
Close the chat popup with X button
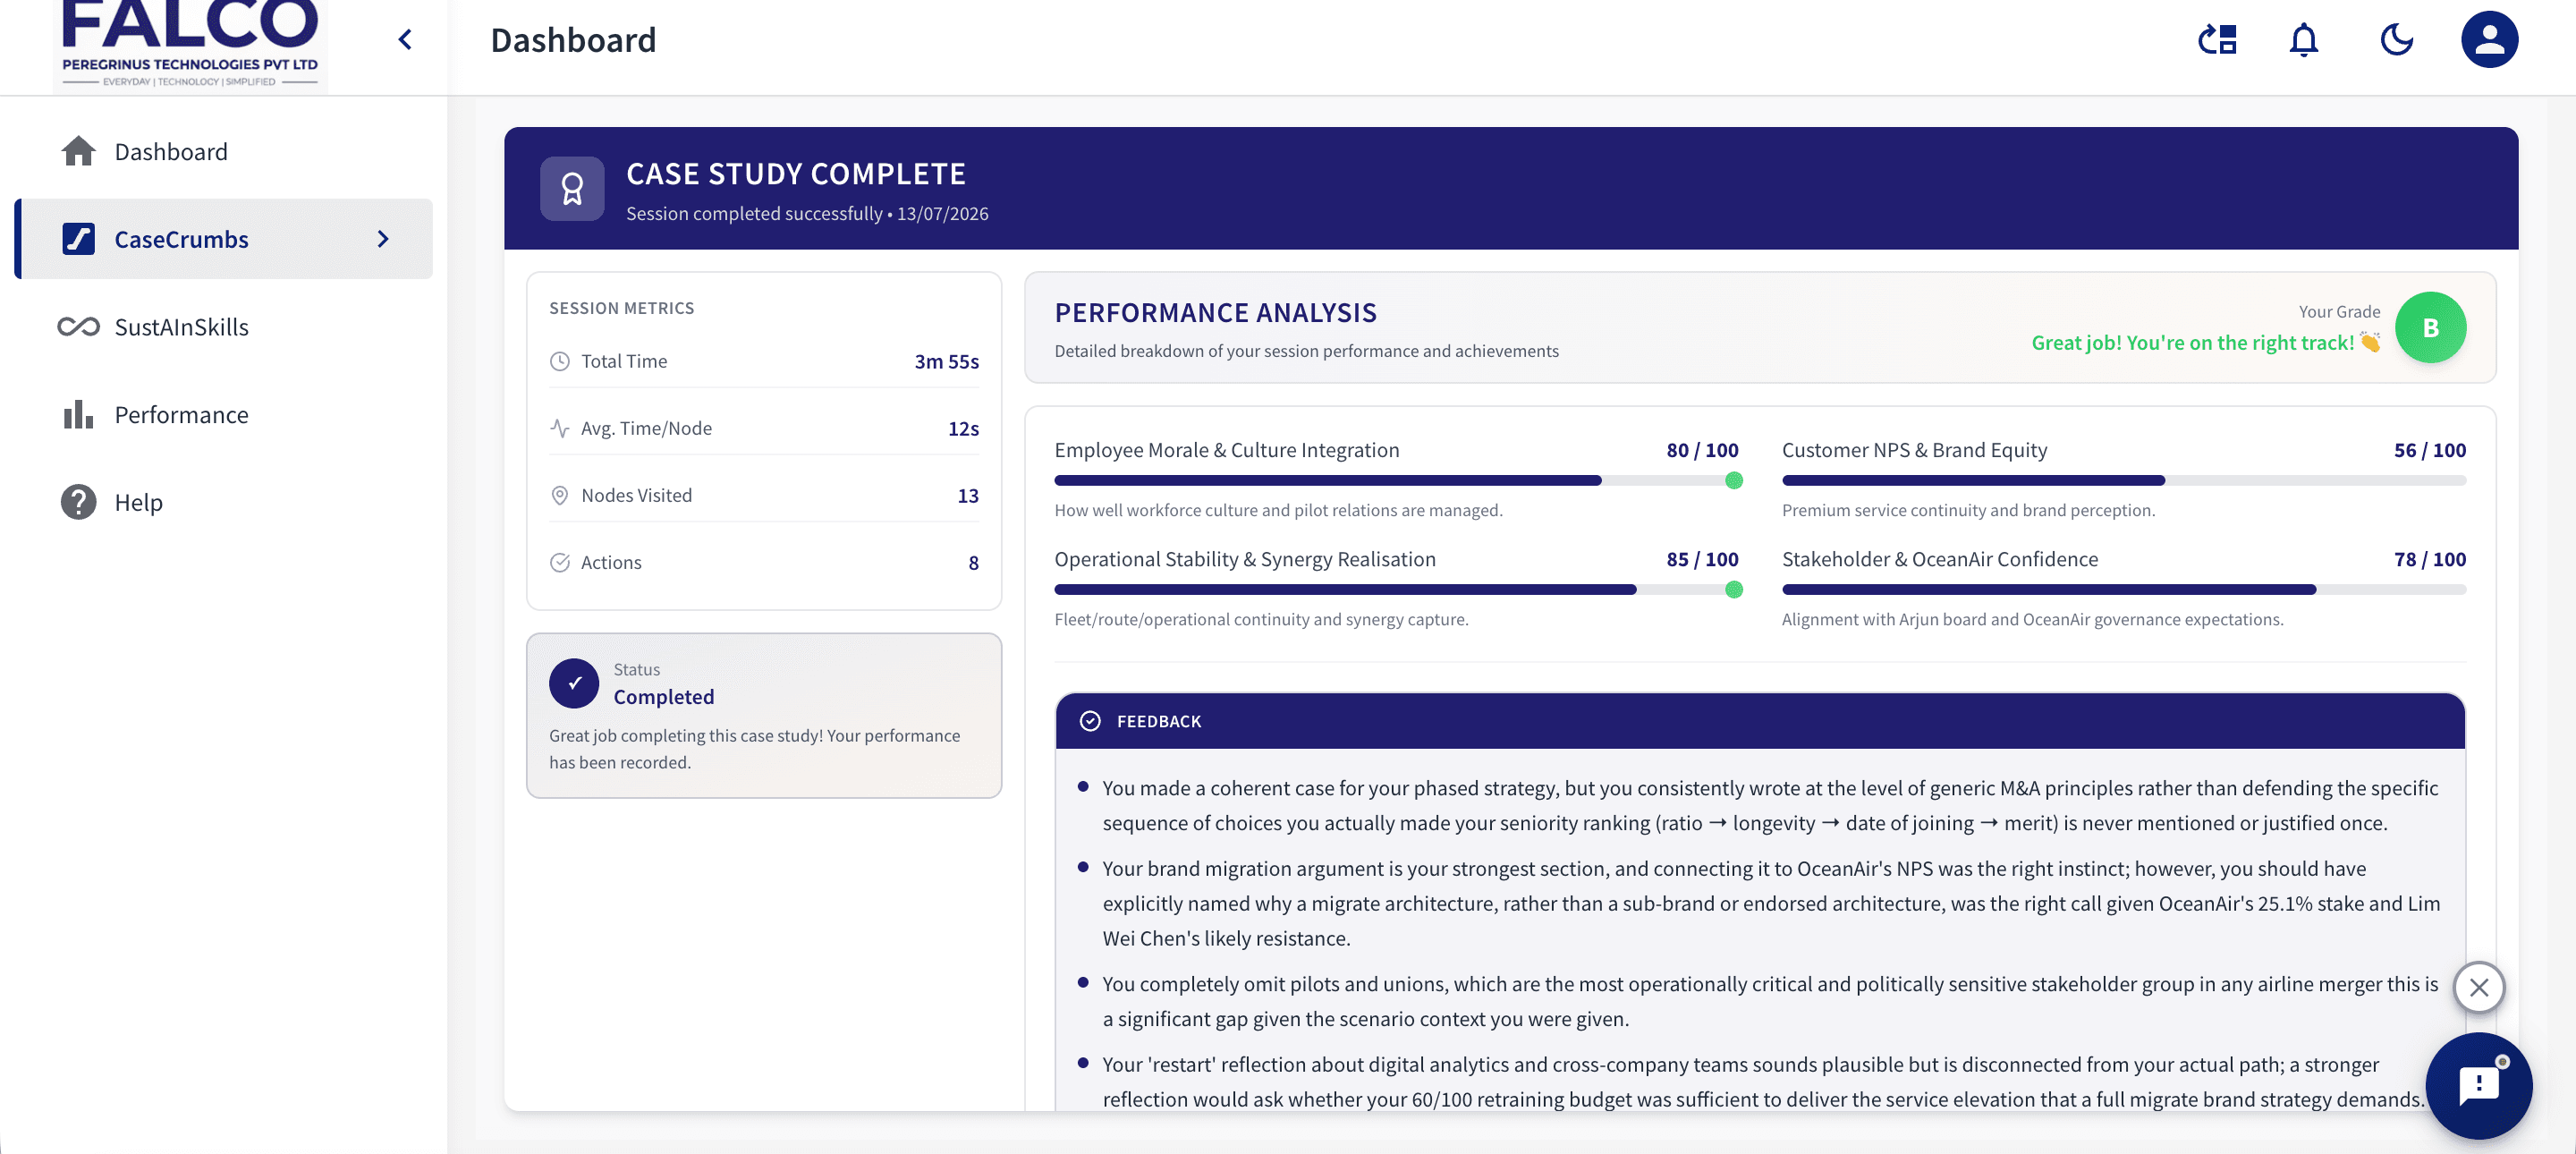coord(2478,988)
